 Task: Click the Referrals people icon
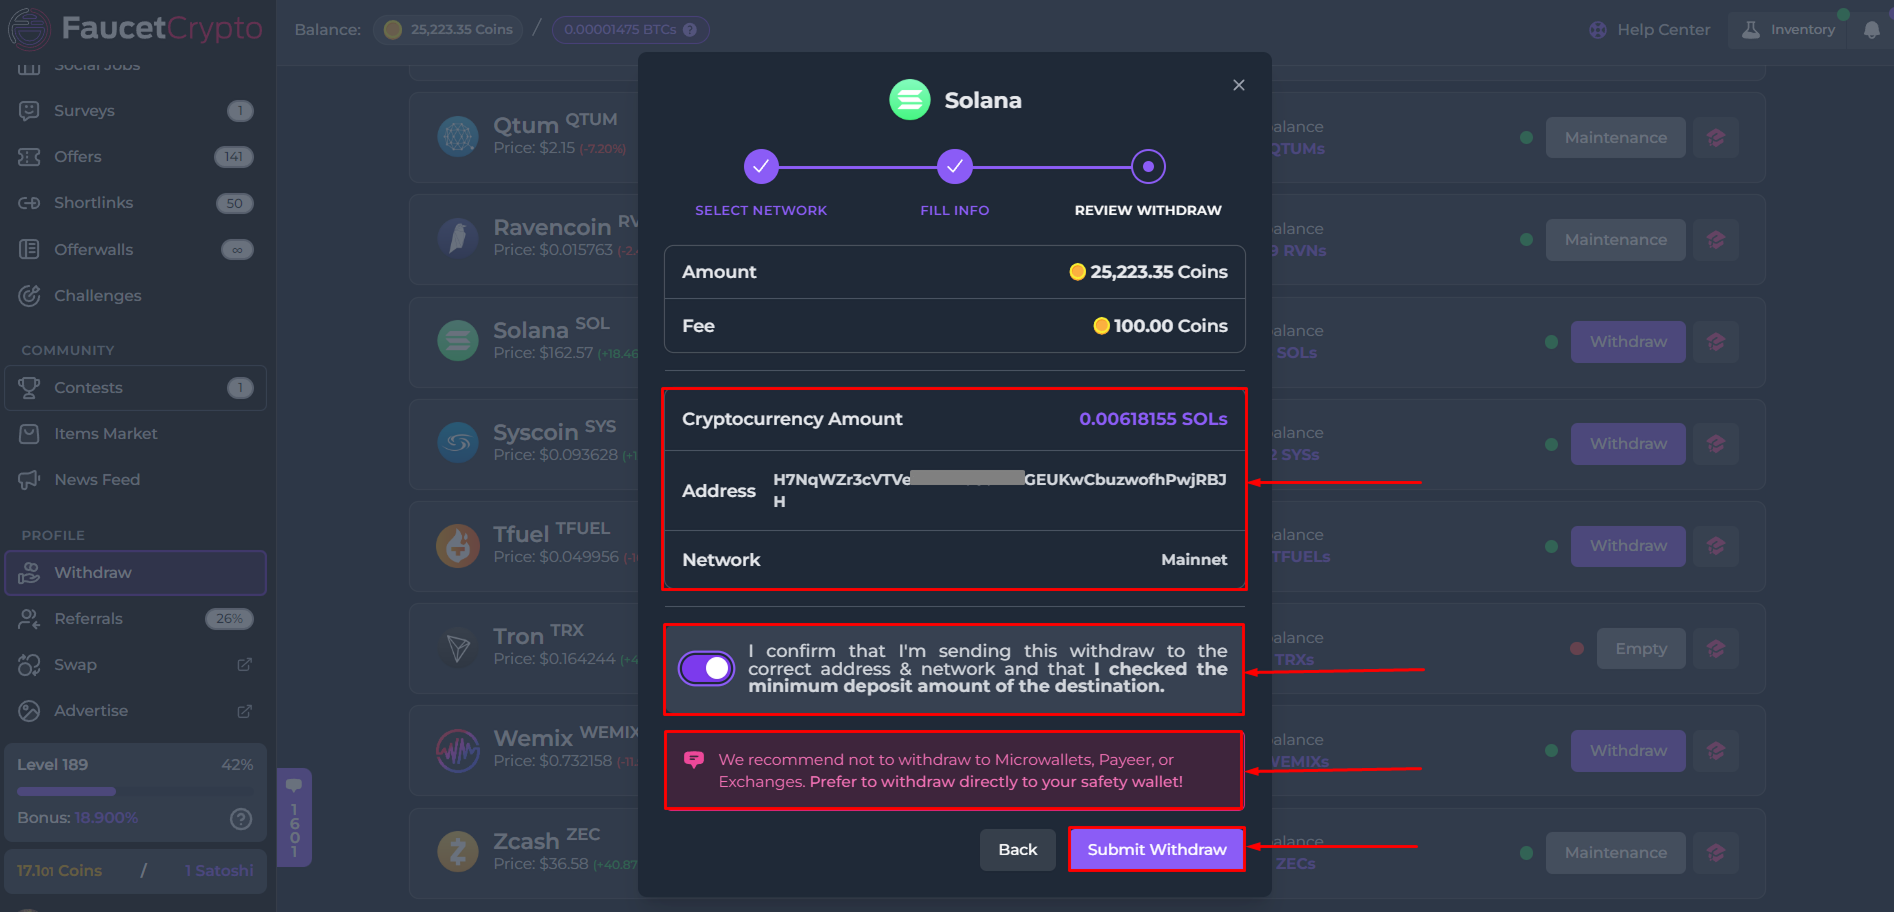29,619
